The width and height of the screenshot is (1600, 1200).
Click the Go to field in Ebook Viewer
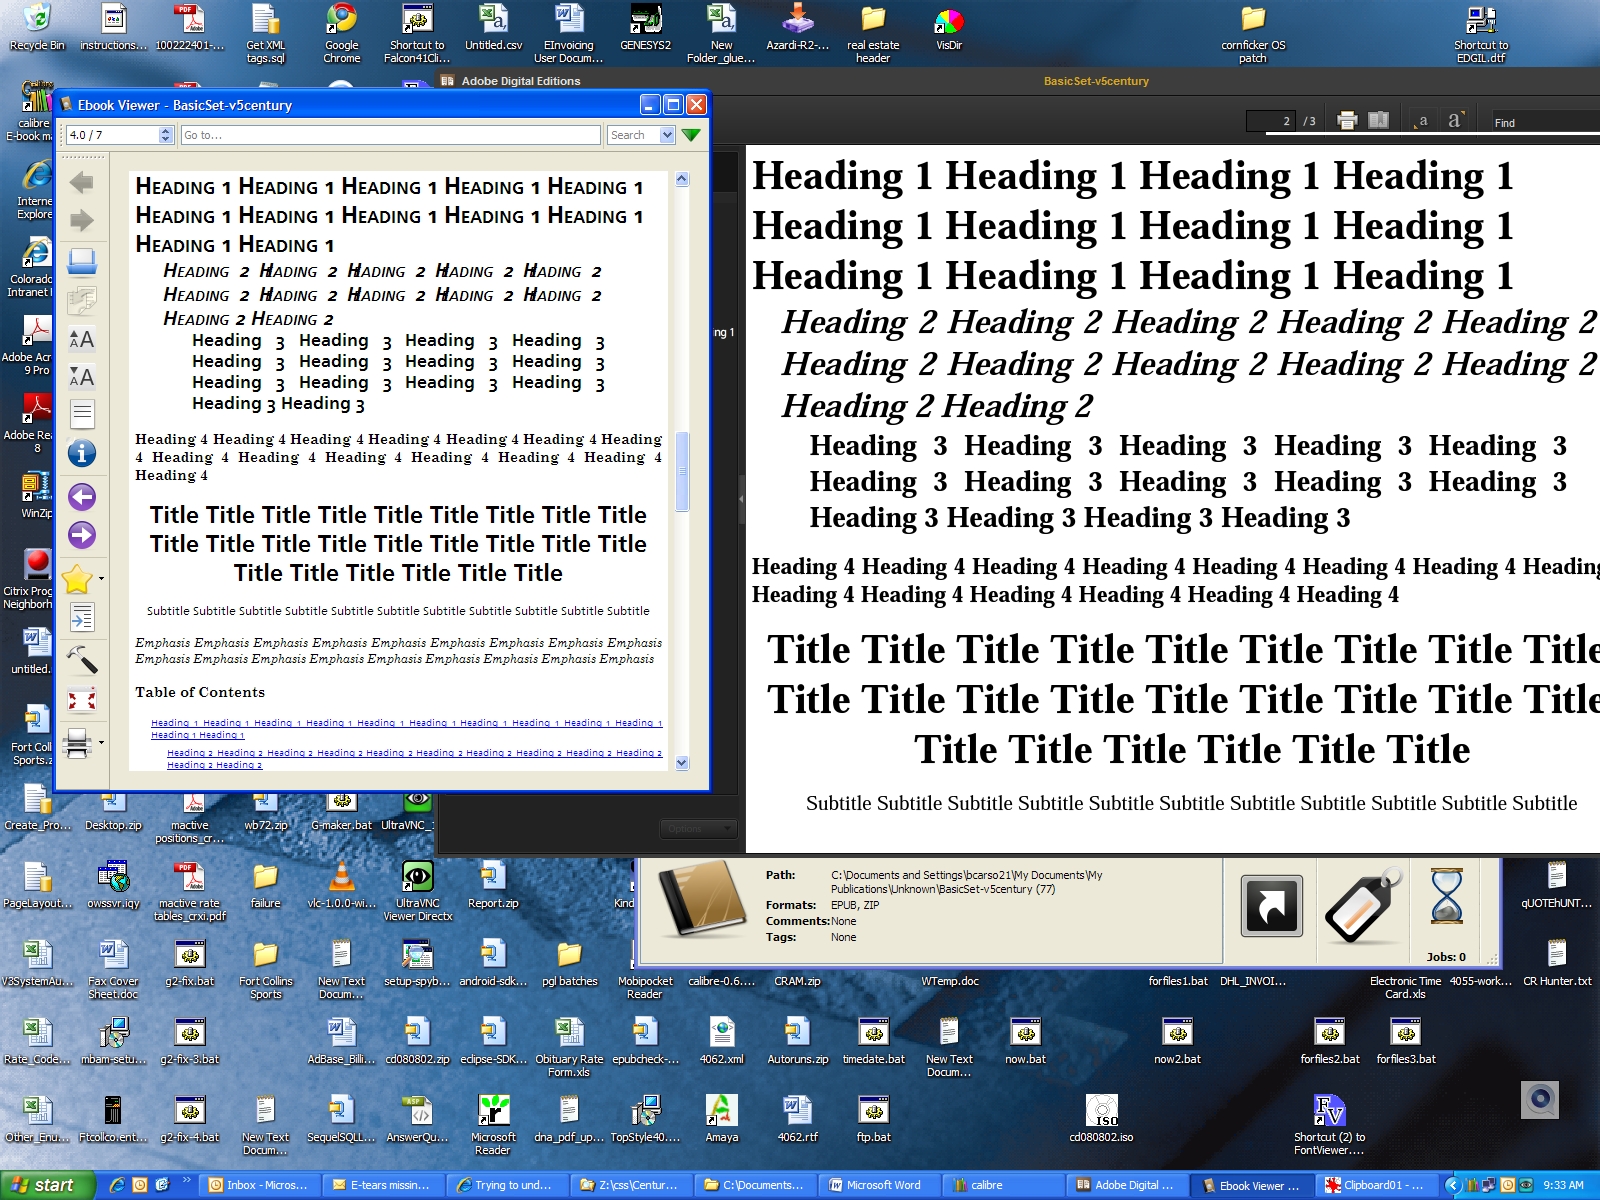[x=391, y=135]
